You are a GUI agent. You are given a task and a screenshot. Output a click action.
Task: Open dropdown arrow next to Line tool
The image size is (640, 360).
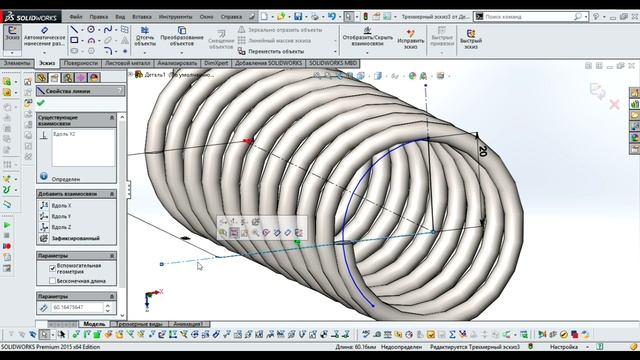82,29
